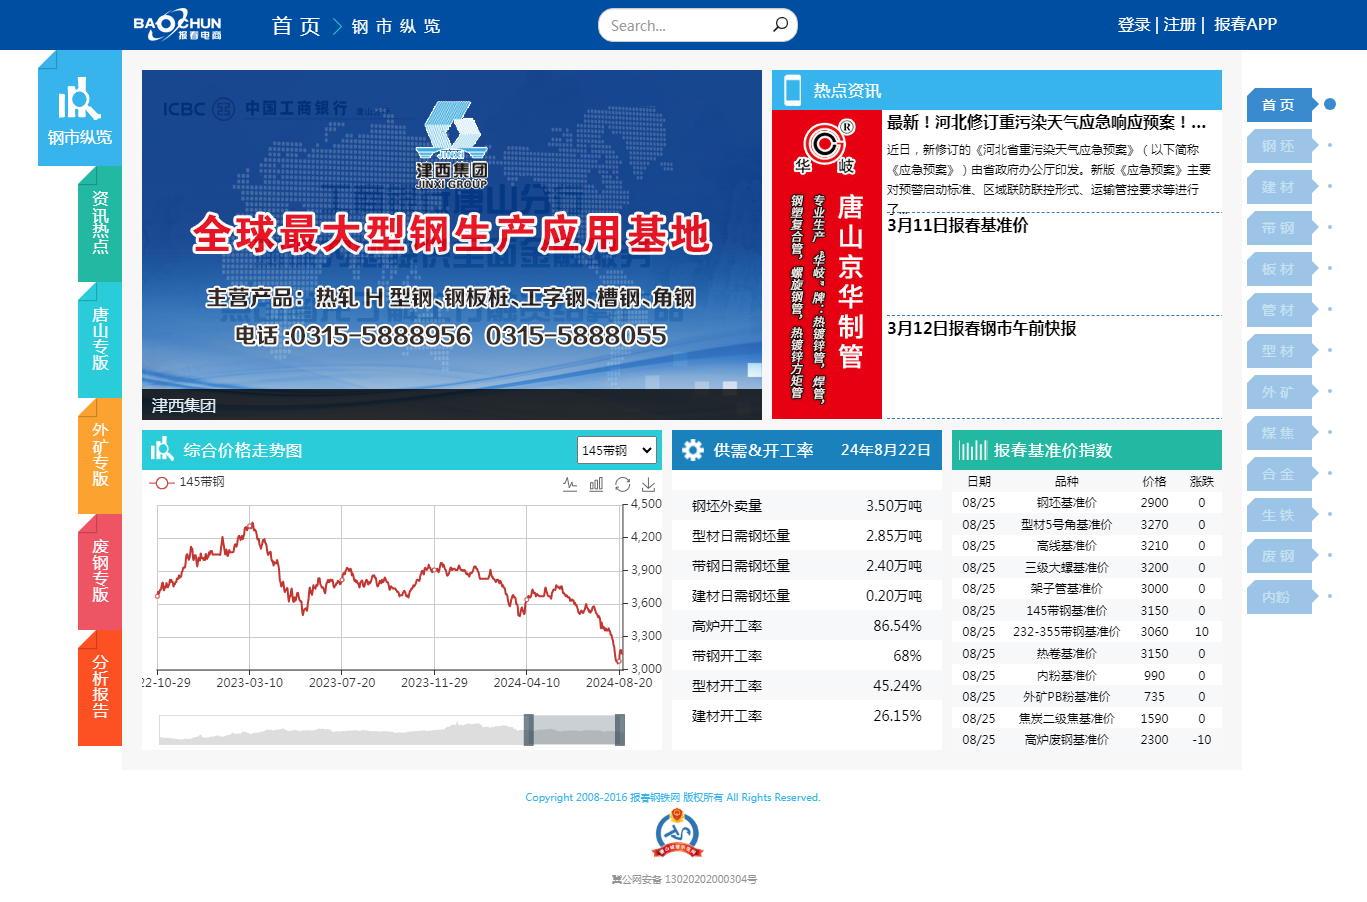Click the 热卷基准价 index row

(1087, 654)
